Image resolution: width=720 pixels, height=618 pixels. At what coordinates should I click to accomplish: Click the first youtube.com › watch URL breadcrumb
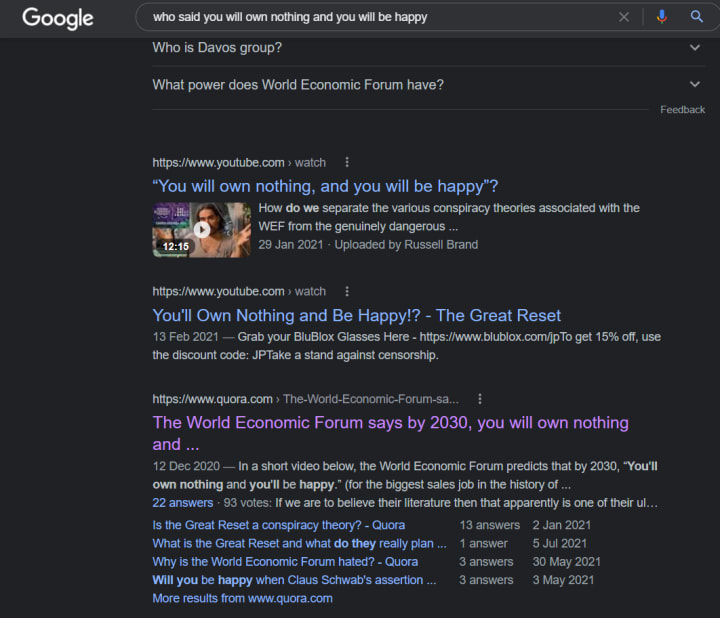[x=239, y=163]
